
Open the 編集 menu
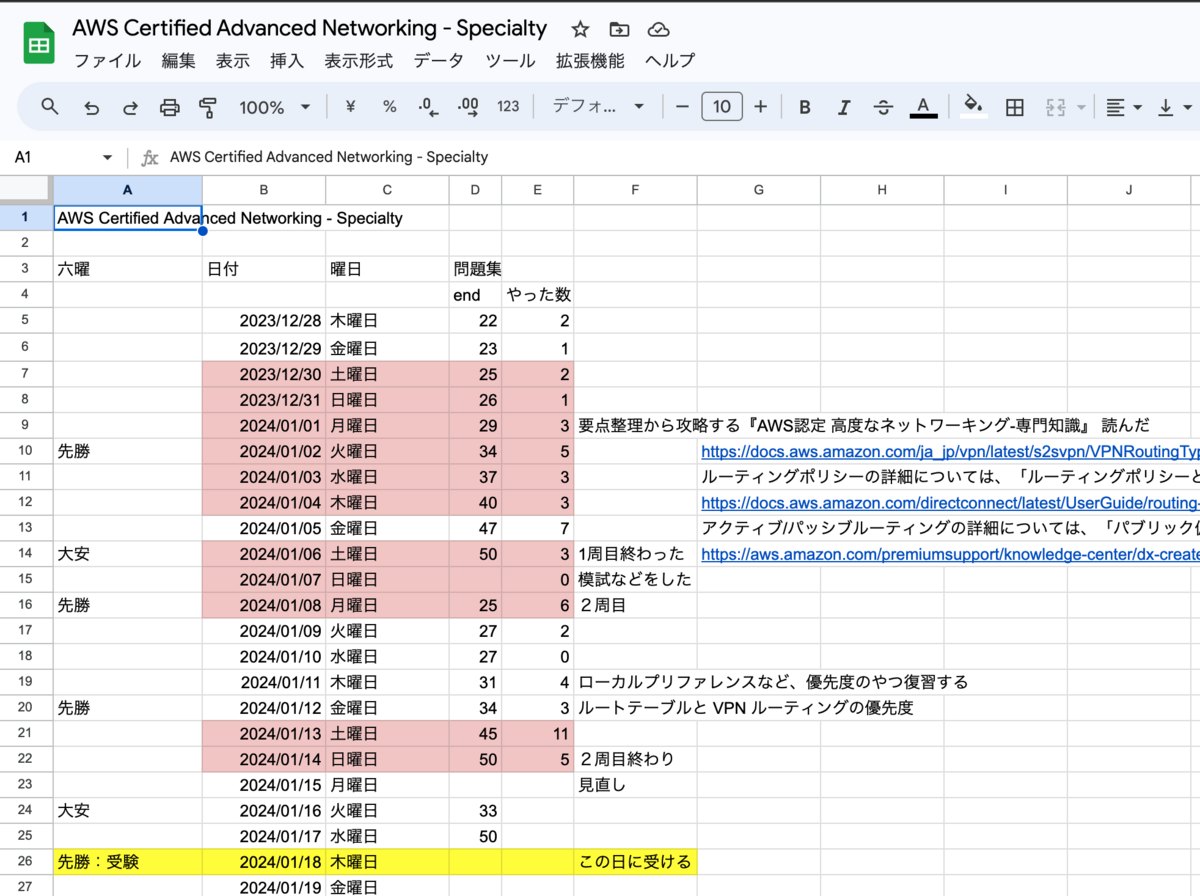pos(179,60)
